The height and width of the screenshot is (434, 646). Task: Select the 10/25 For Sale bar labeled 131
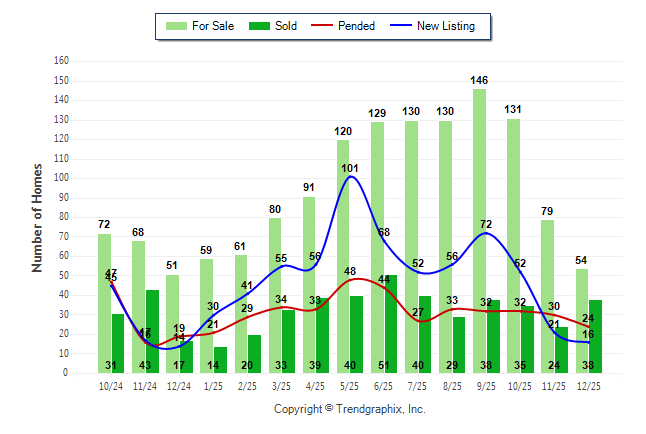[x=514, y=245]
